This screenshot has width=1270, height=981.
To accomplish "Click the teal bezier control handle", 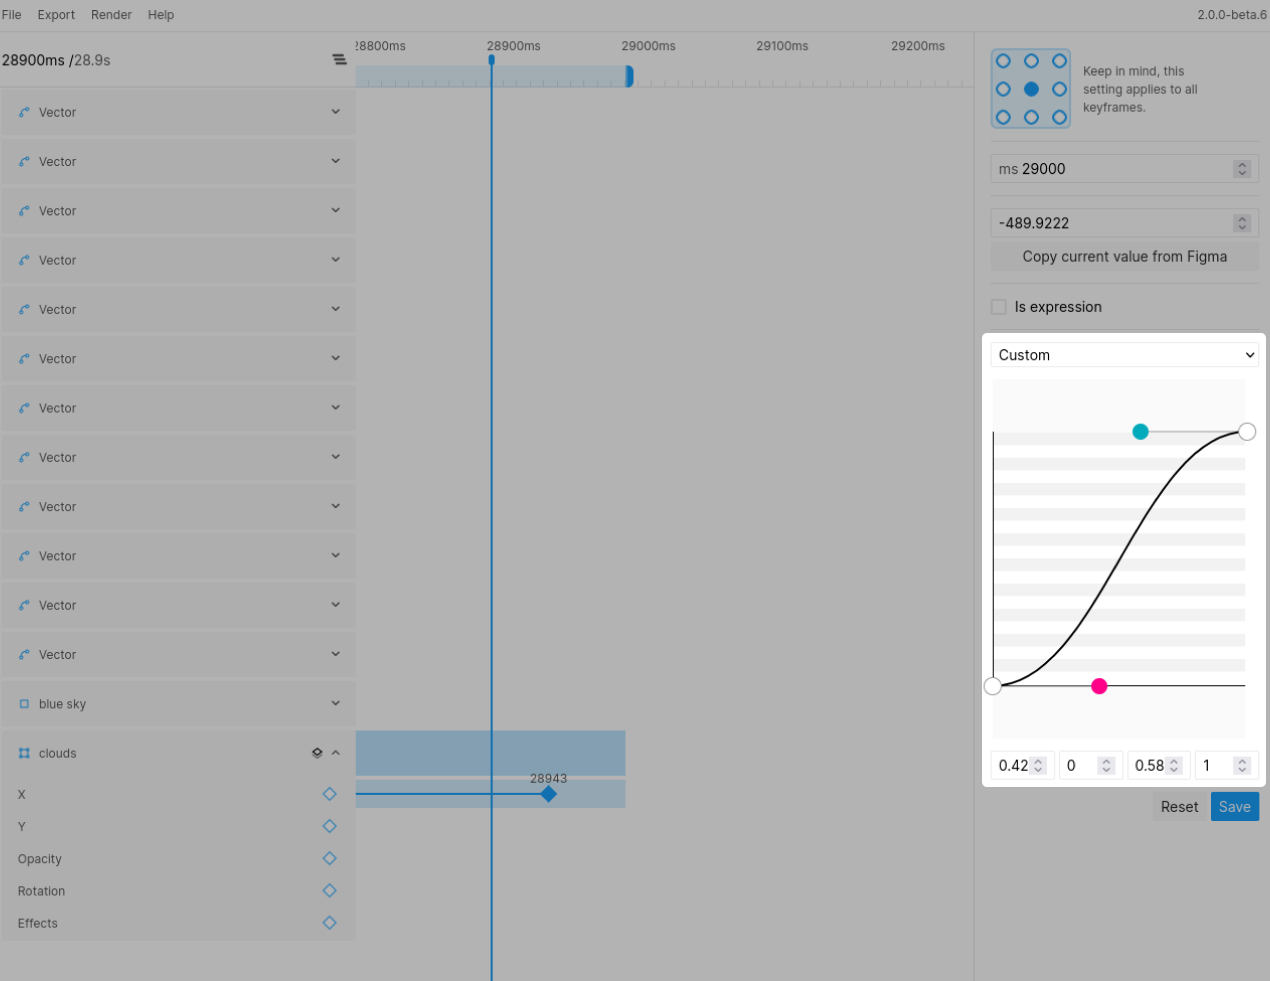I will [1140, 432].
